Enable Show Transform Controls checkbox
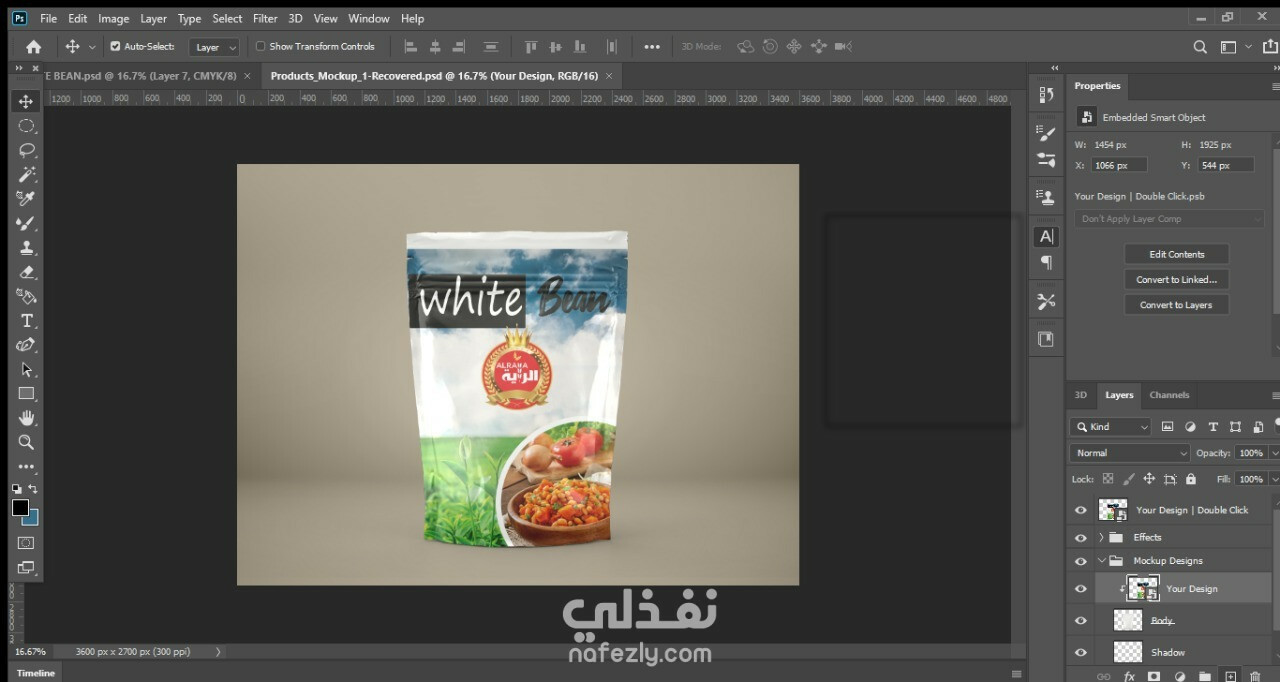1280x682 pixels. [x=260, y=46]
